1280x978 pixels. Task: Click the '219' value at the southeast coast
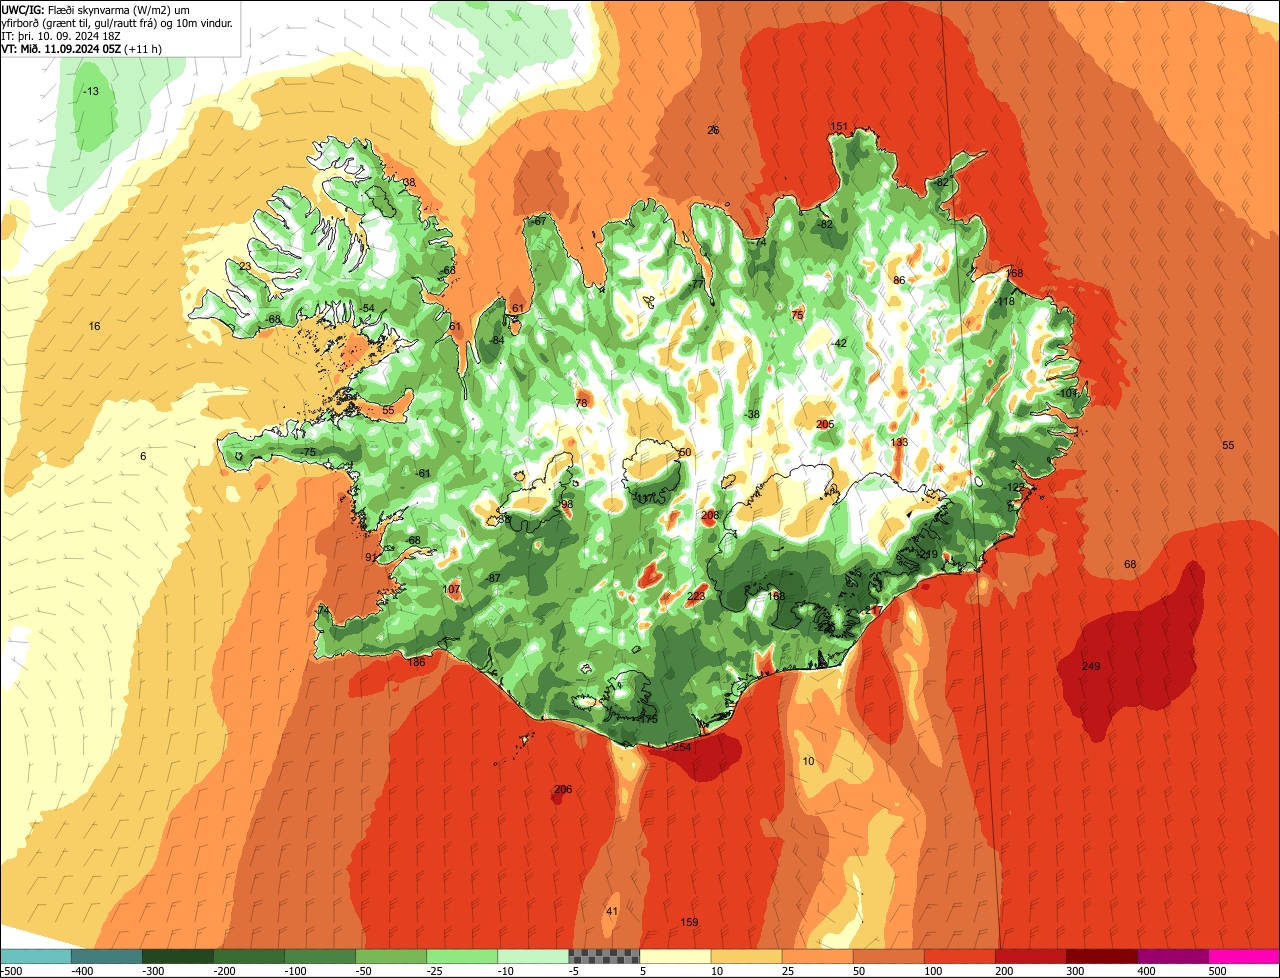[x=929, y=554]
